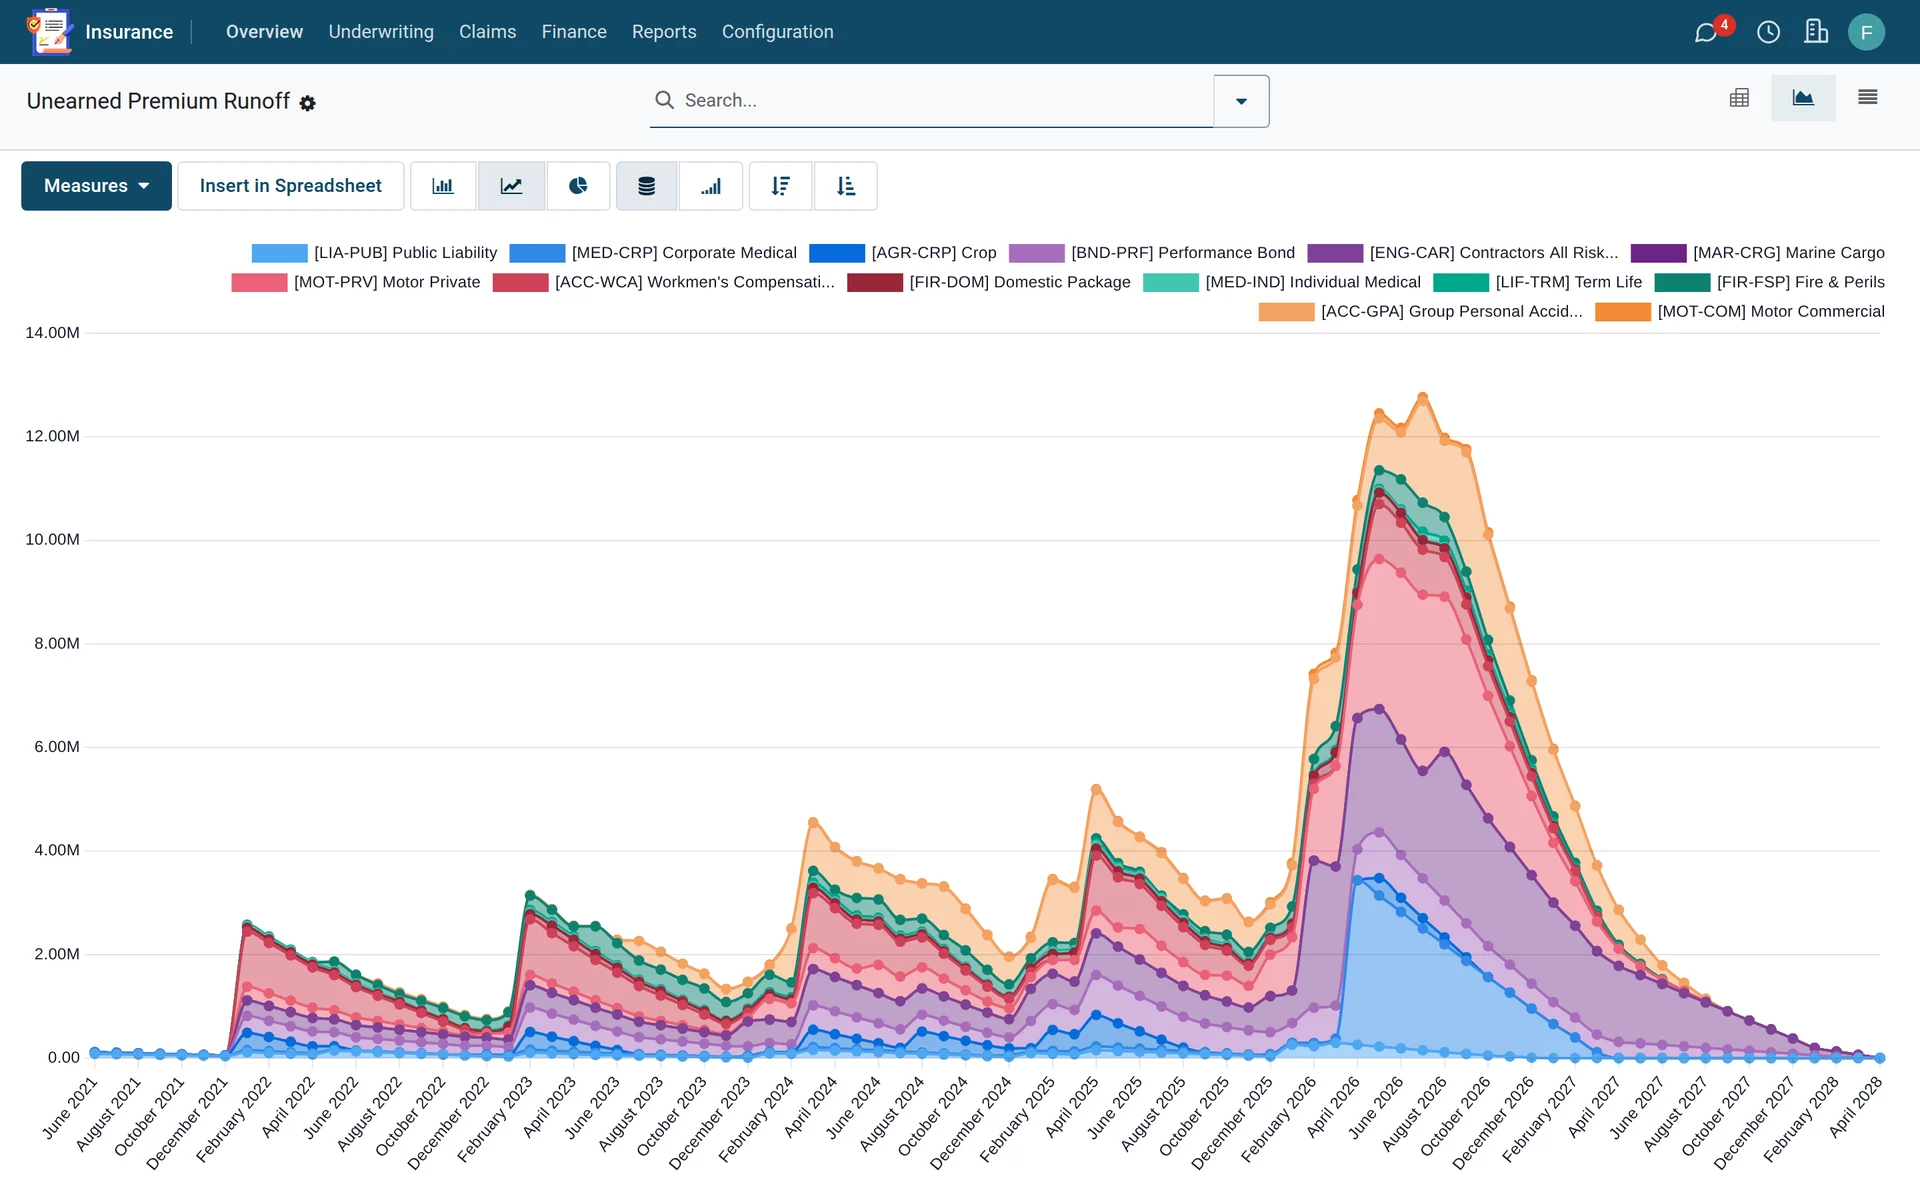Screen dimensions: 1920x1200
Task: Toggle the Corporate Medical legend entry
Action: pos(653,253)
